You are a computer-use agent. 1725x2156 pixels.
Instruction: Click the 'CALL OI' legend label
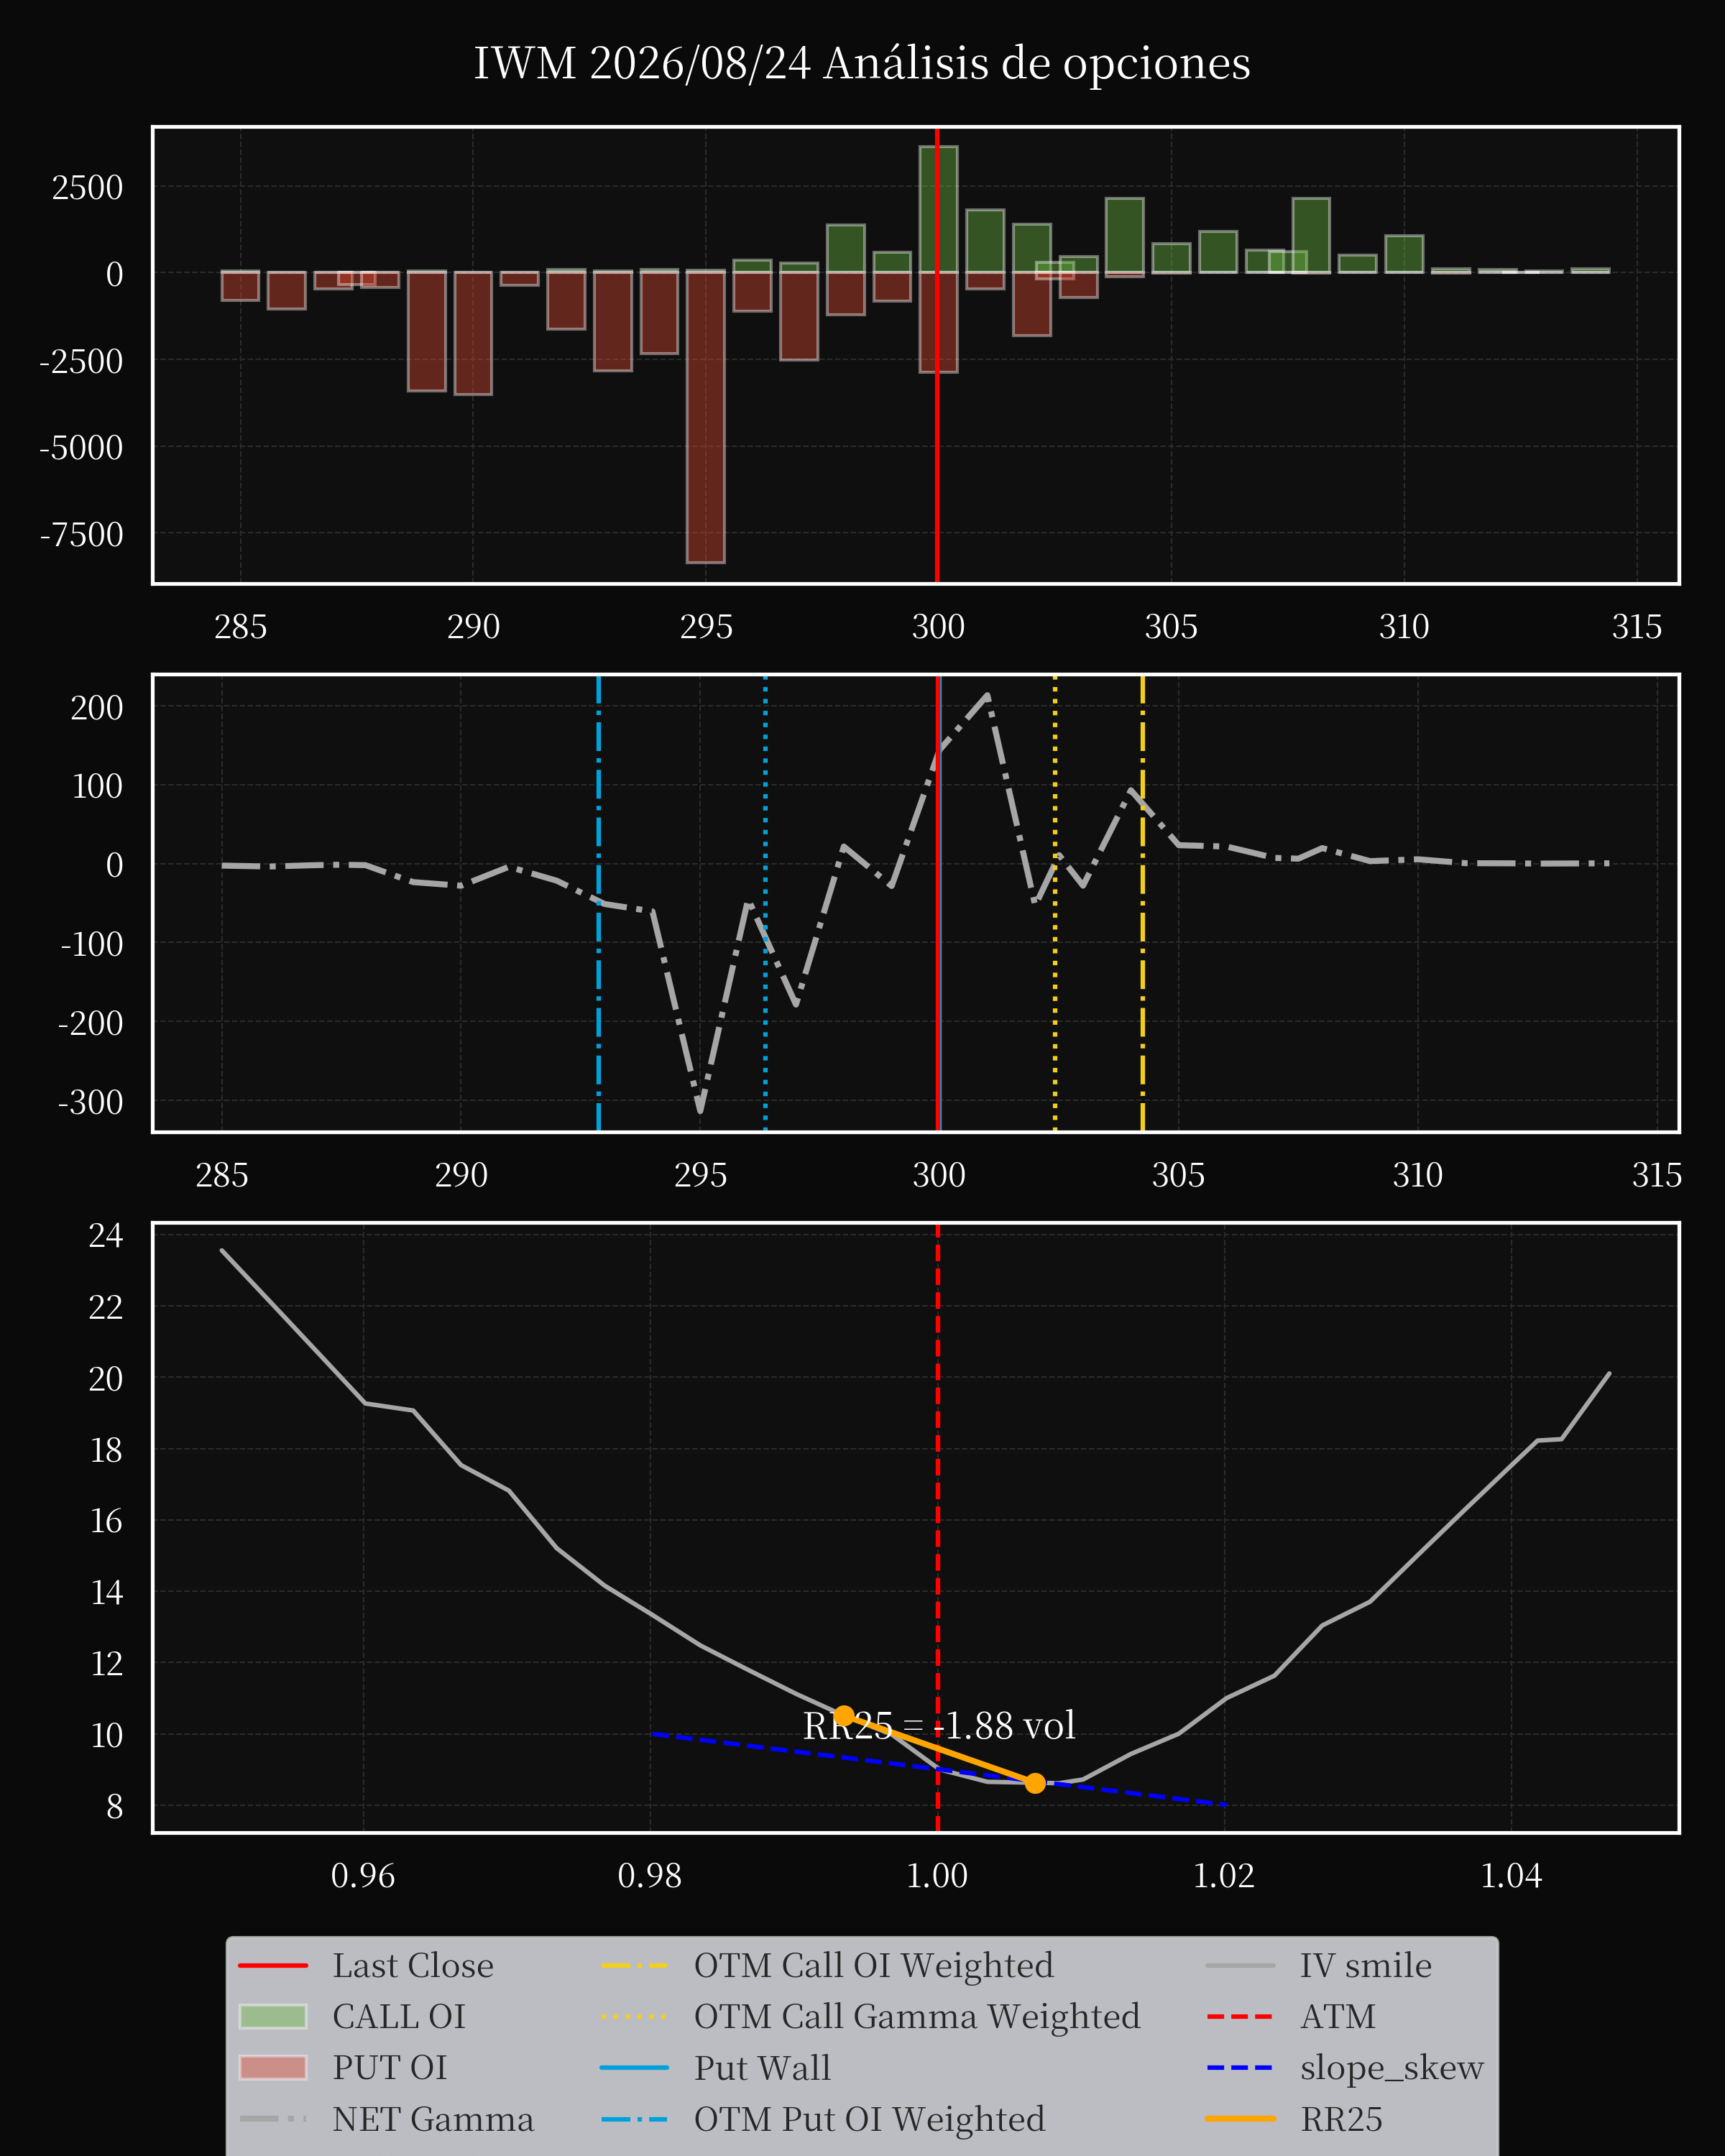coord(399,2016)
